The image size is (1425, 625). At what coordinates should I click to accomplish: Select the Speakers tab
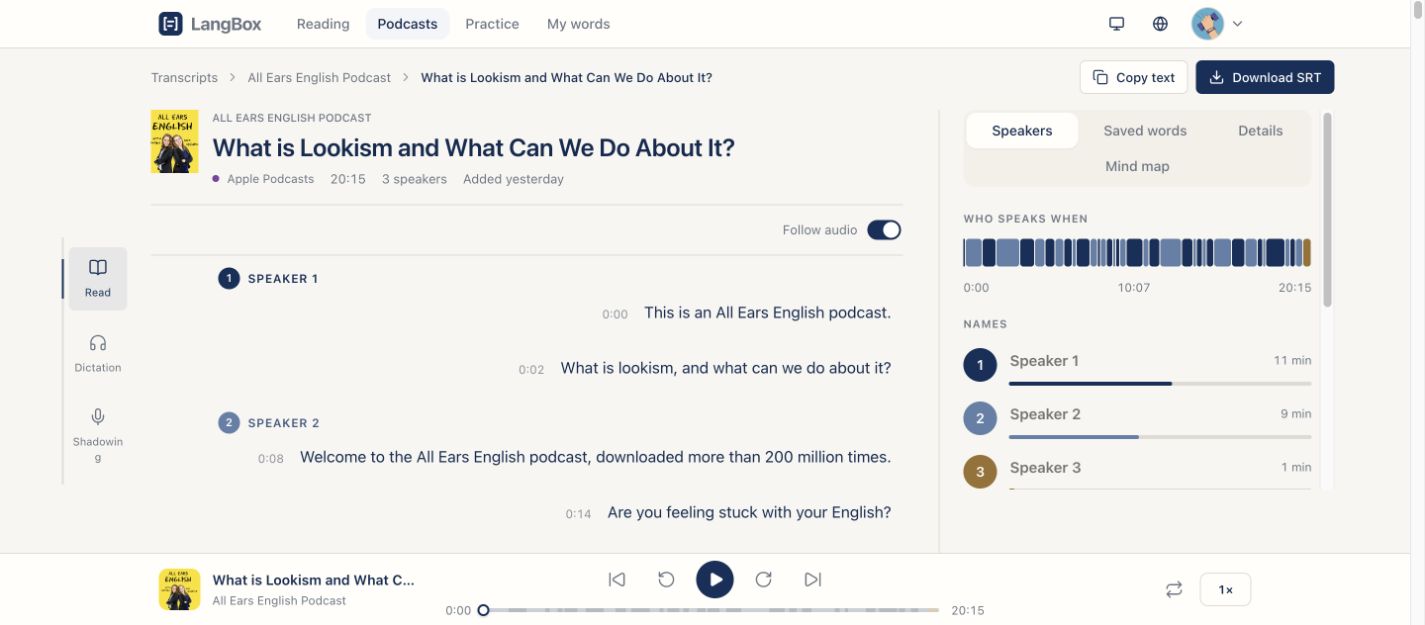[1022, 131]
